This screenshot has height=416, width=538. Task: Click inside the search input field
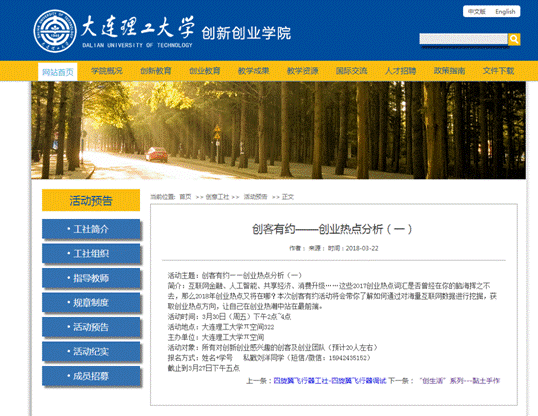(463, 39)
